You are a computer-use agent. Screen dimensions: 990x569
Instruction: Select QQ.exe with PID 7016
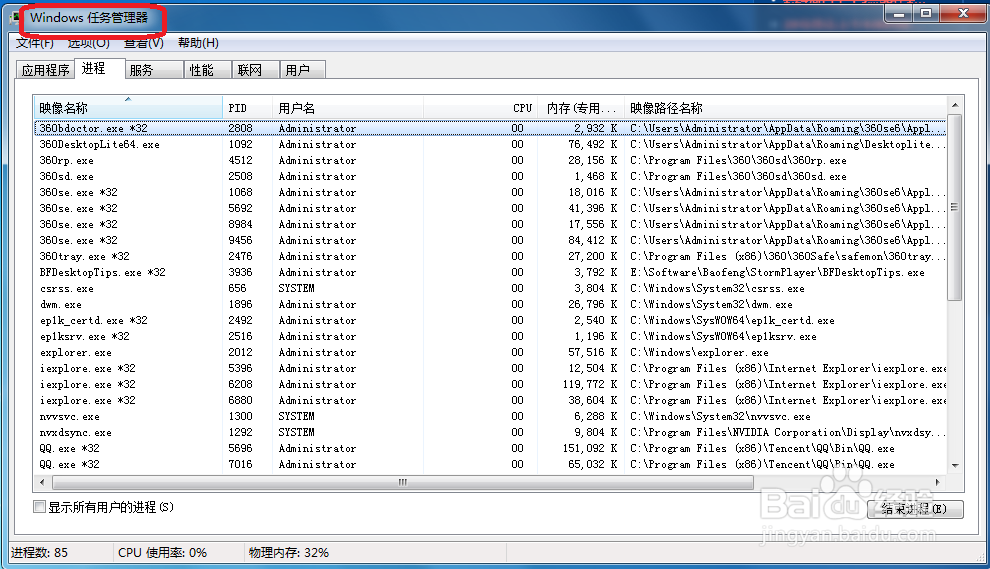tap(490, 464)
